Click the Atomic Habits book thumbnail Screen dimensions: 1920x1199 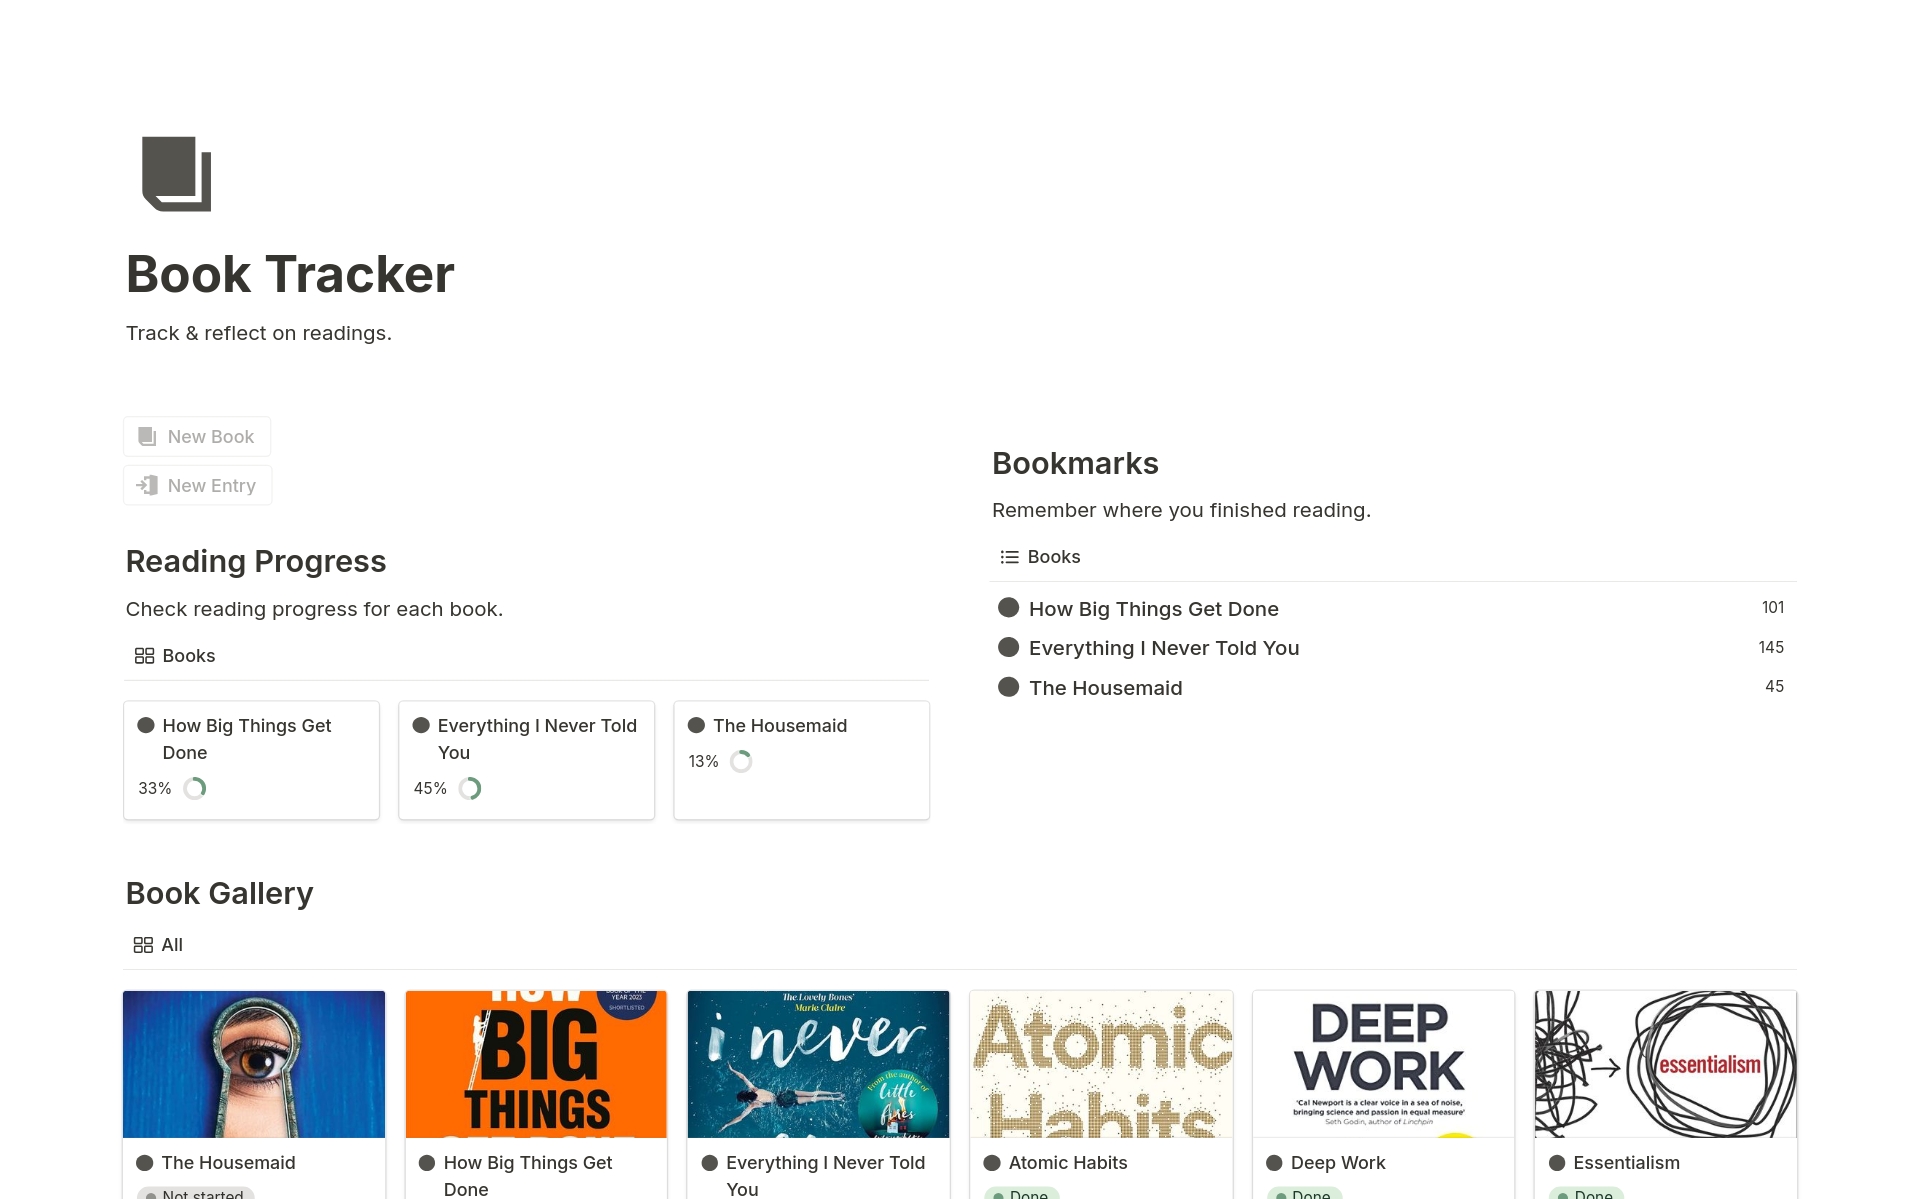tap(1101, 1064)
